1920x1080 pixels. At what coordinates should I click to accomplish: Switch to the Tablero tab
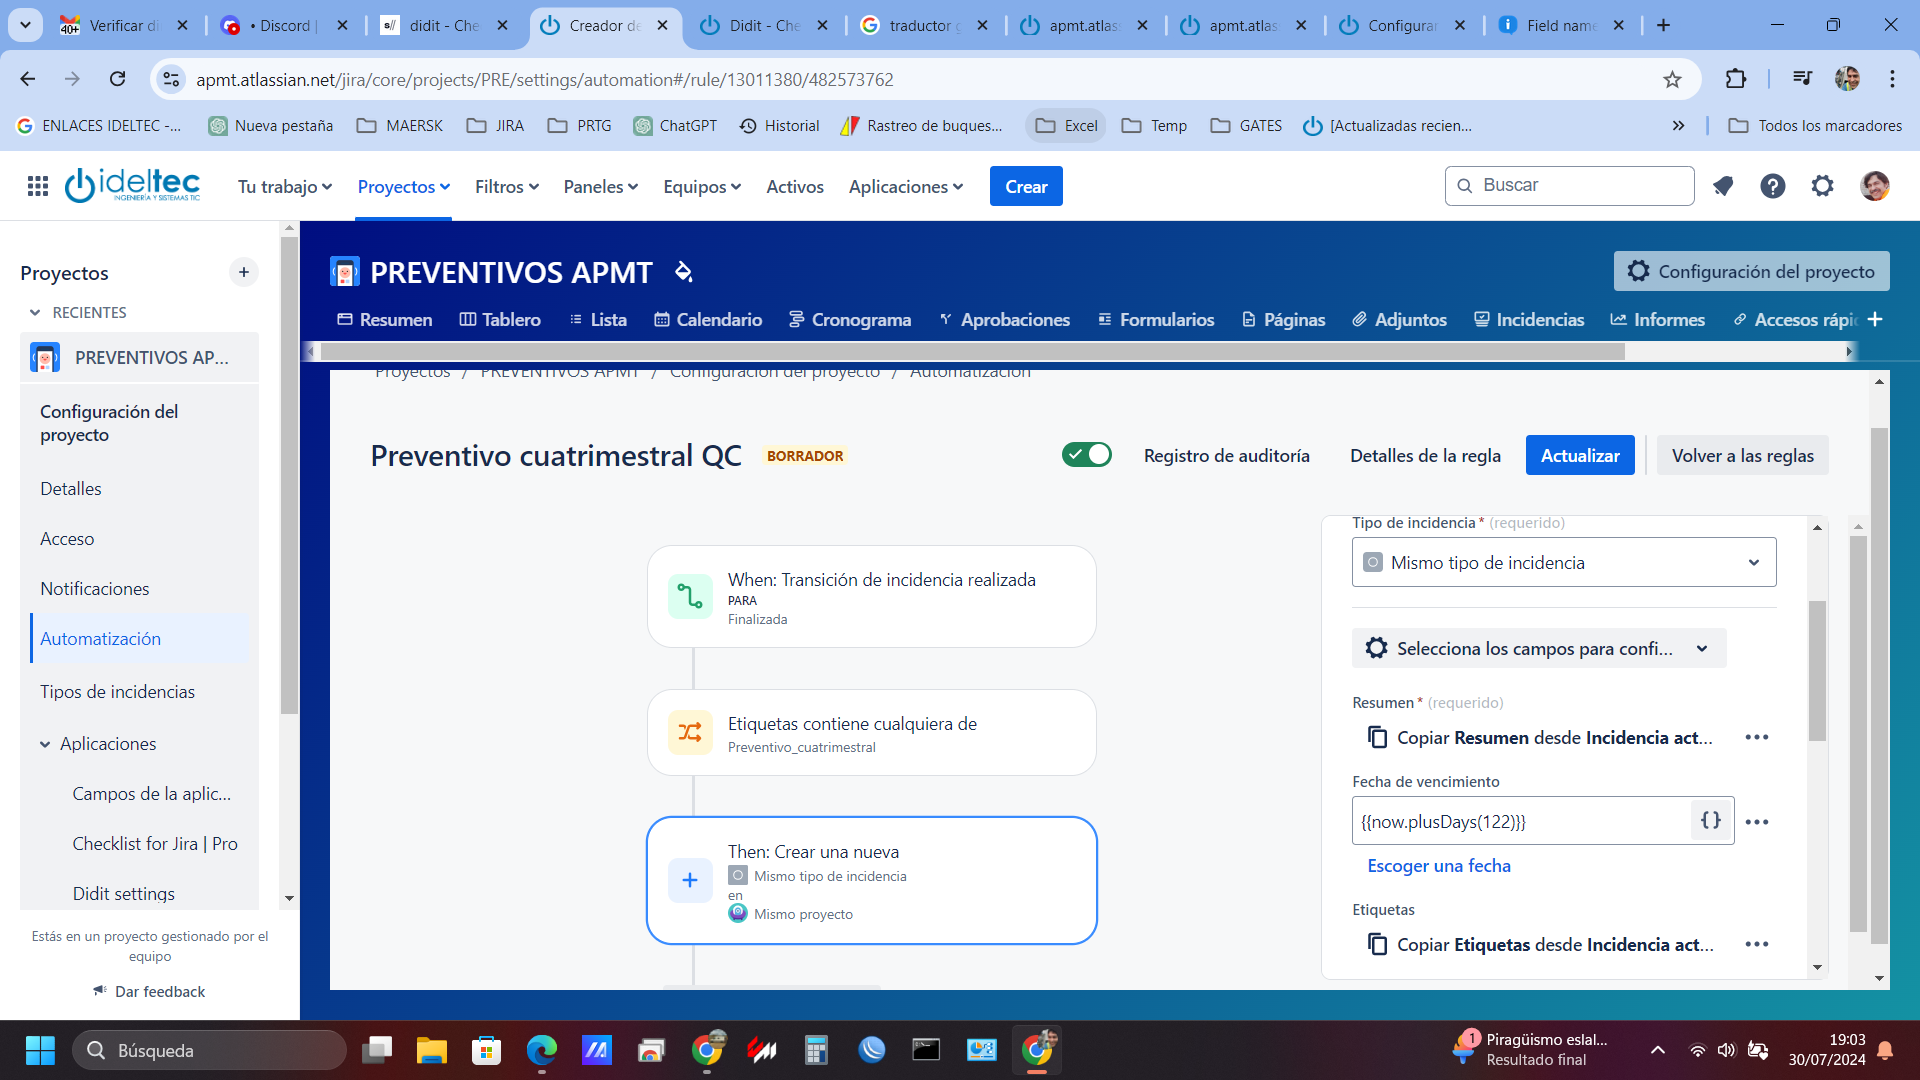(x=500, y=319)
